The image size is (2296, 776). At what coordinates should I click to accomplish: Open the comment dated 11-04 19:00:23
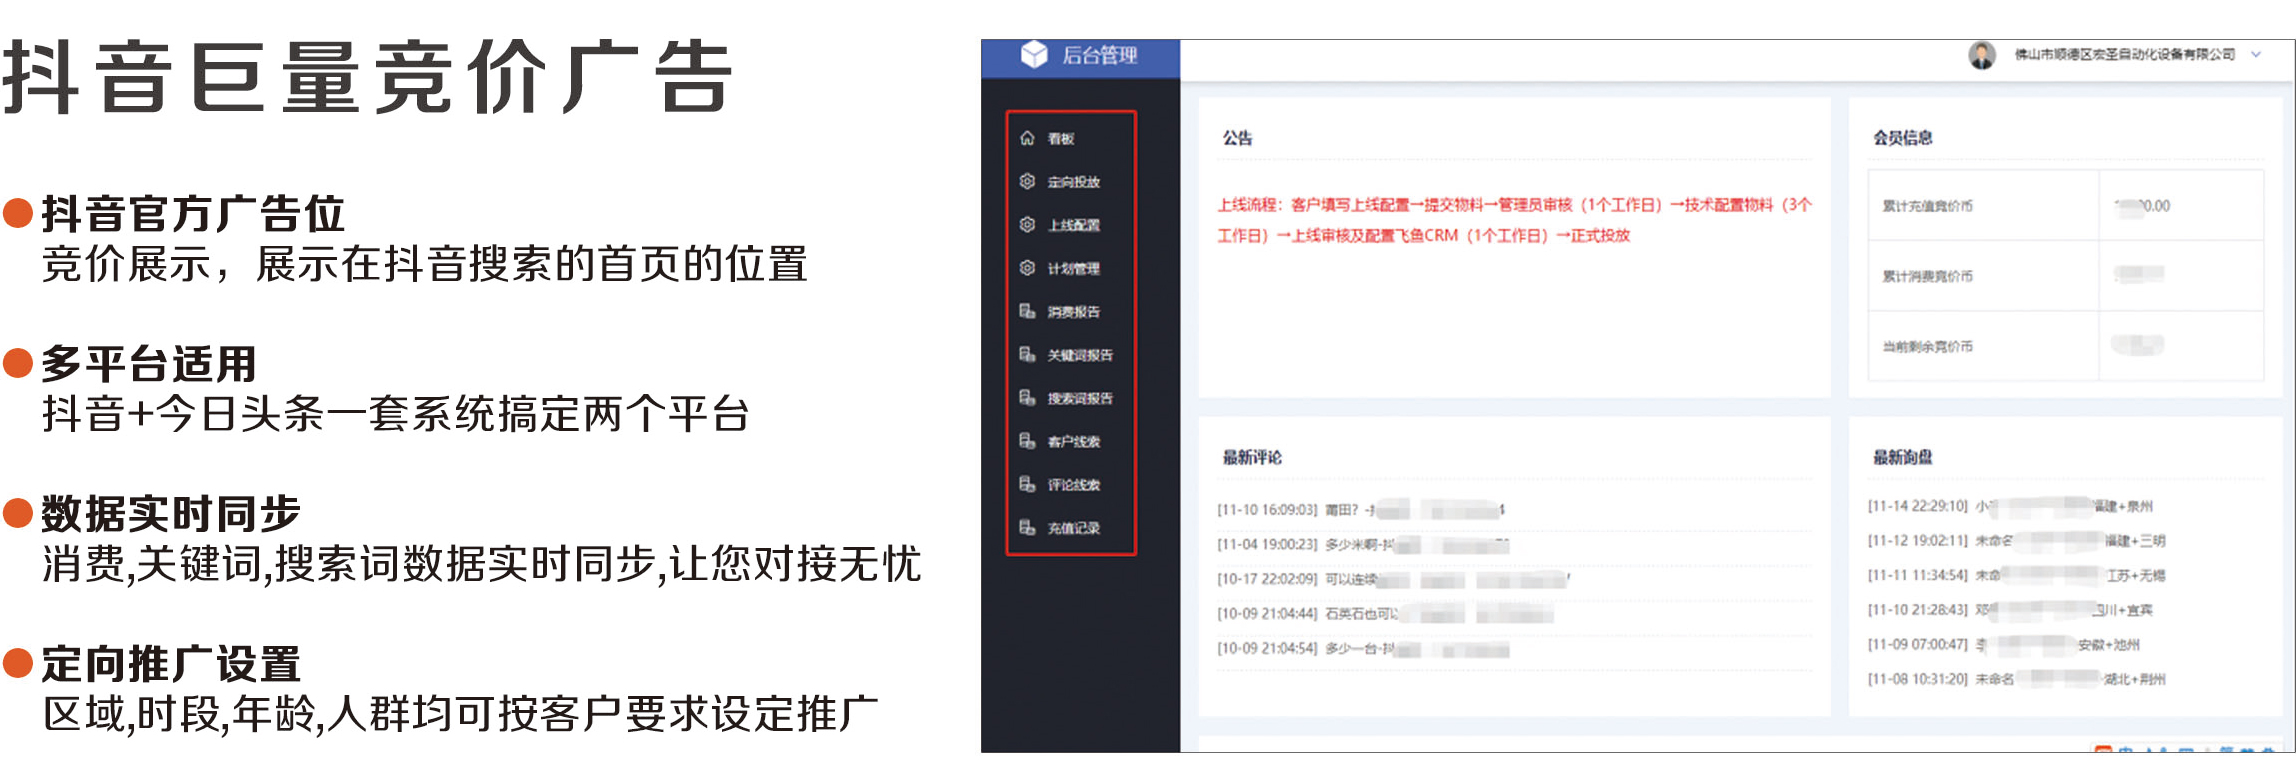(x=1363, y=545)
